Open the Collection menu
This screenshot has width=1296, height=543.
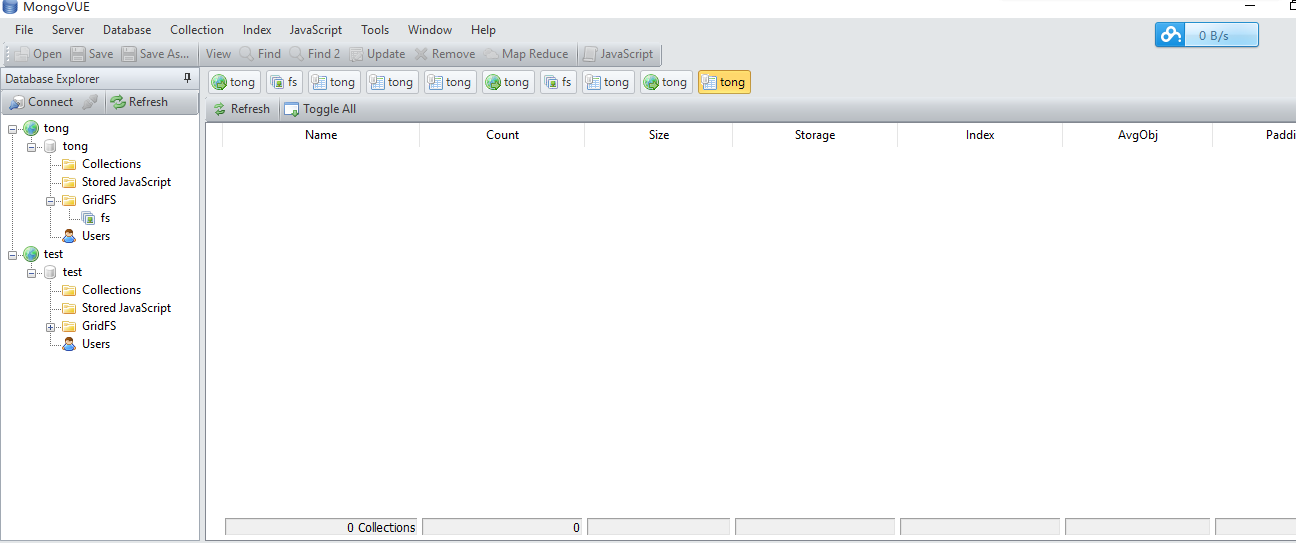point(197,30)
